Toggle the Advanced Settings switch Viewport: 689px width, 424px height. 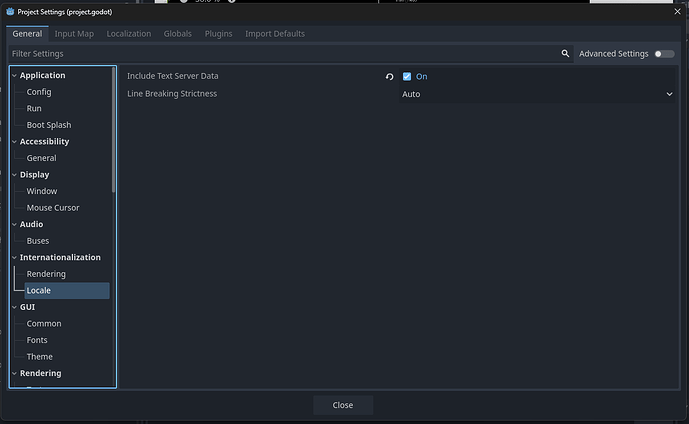[663, 54]
